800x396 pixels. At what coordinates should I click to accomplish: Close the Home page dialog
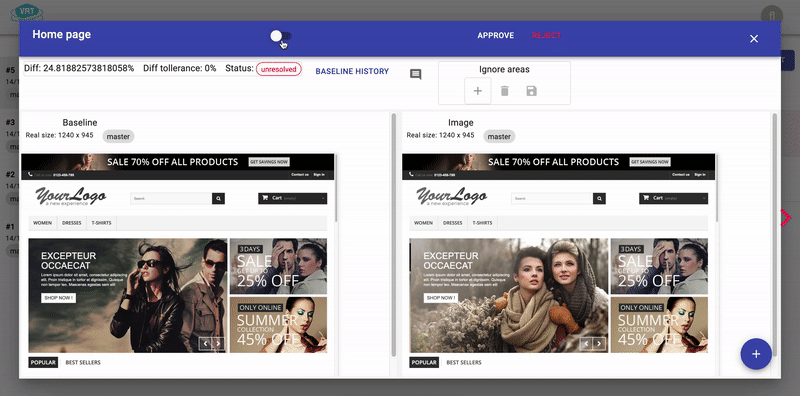[x=754, y=39]
